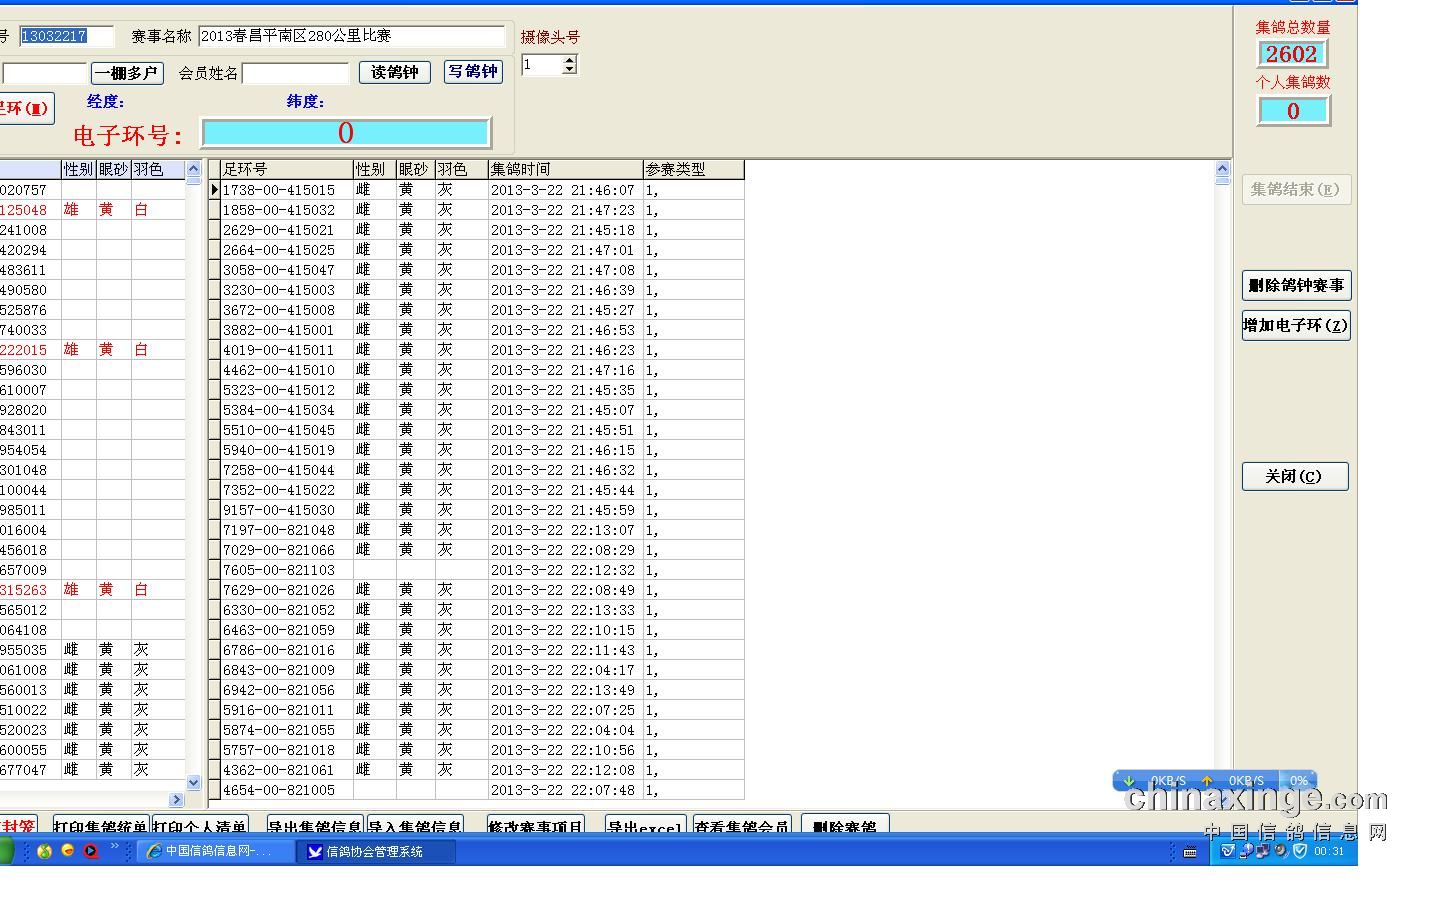Image resolution: width=1440 pixels, height=900 pixels.
Task: Click the Internet Explorer icon in taskbar
Action: [154, 851]
